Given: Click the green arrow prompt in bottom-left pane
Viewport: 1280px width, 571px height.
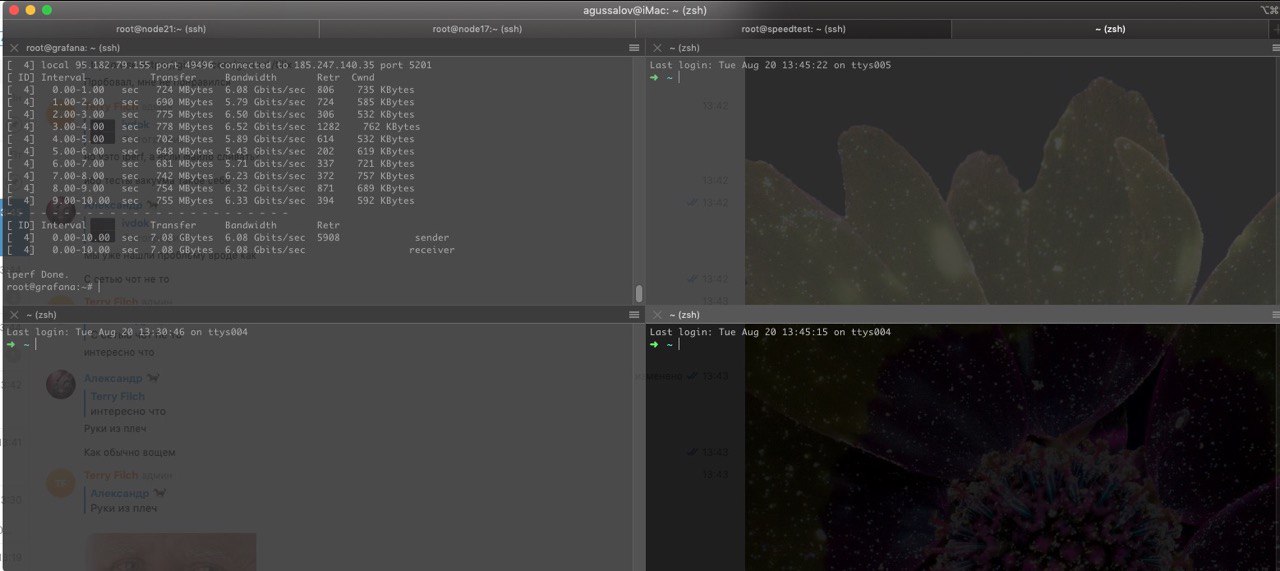Looking at the screenshot, I should click(x=11, y=344).
